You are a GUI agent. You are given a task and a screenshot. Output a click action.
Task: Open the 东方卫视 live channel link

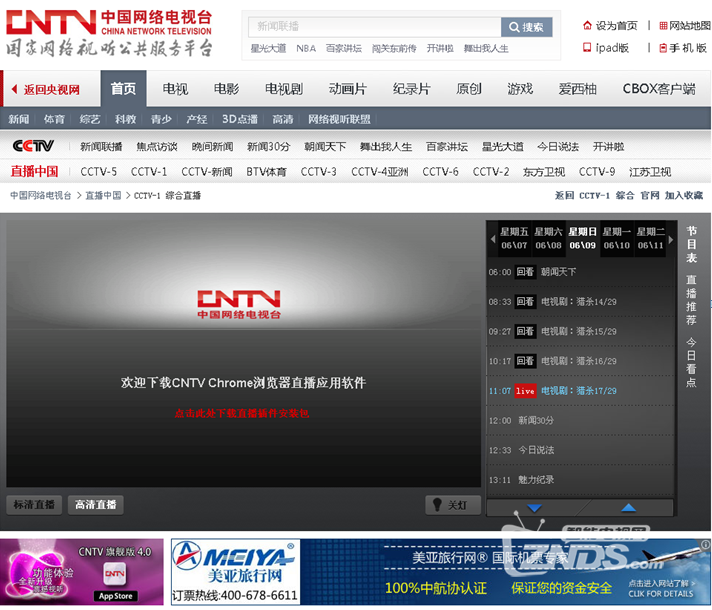(544, 172)
